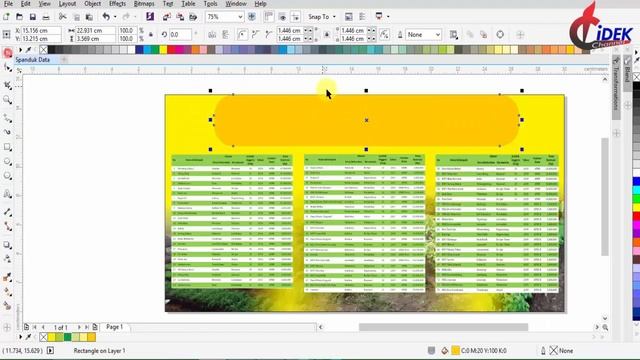640x360 pixels.
Task: Open the zoom level dropdown showing 75%
Action: (x=240, y=17)
